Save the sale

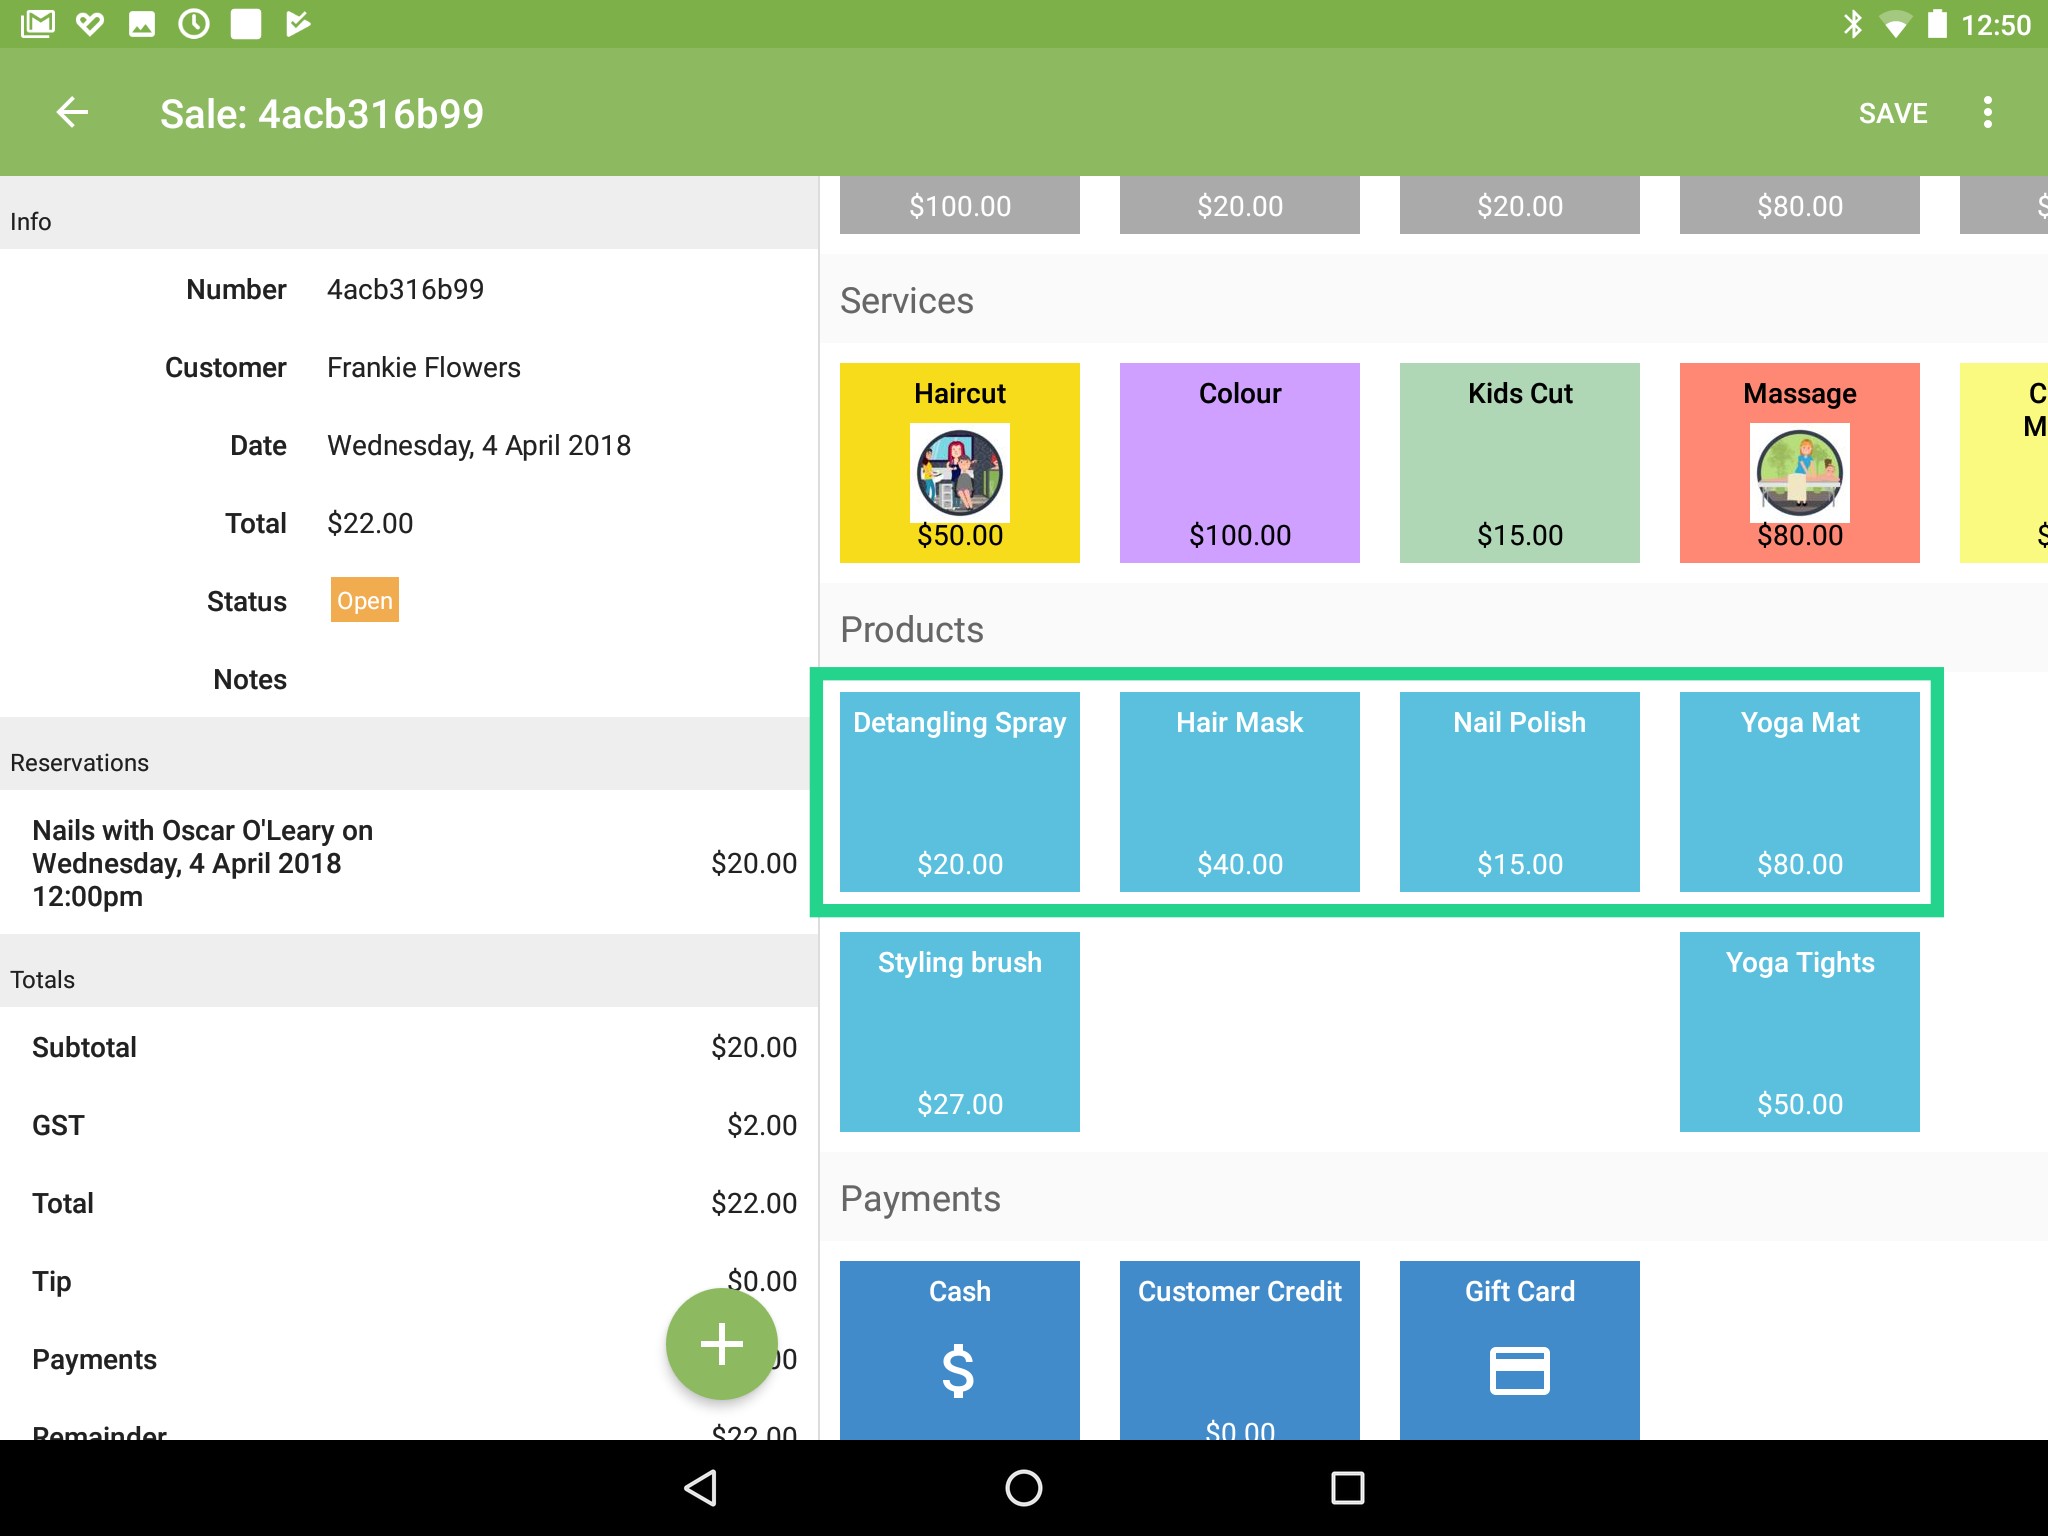click(1893, 113)
